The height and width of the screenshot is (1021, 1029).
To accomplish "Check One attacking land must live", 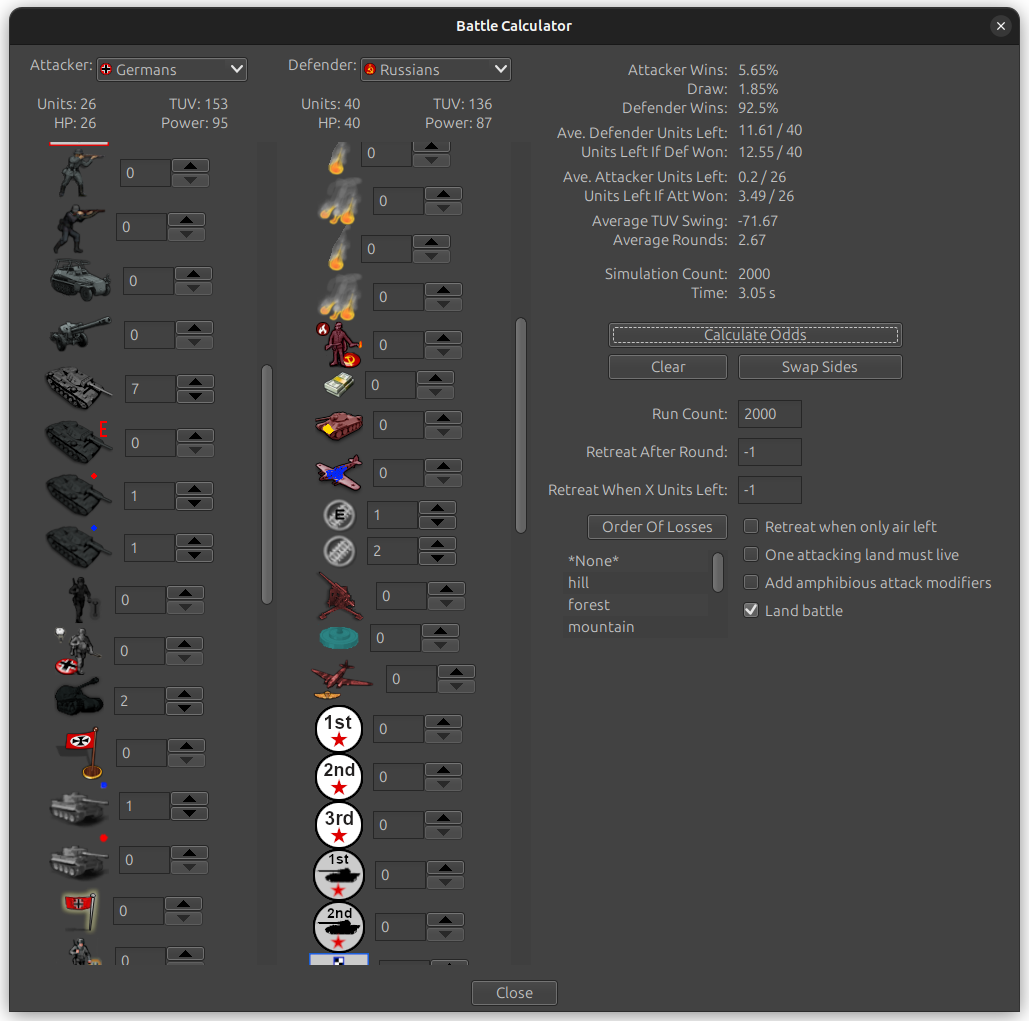I will 750,554.
